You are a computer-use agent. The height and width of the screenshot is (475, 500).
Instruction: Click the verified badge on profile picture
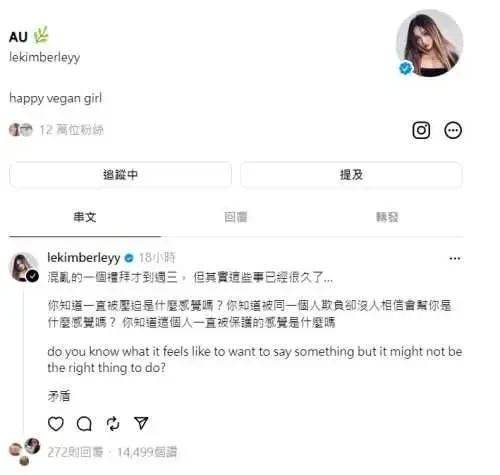[x=406, y=68]
